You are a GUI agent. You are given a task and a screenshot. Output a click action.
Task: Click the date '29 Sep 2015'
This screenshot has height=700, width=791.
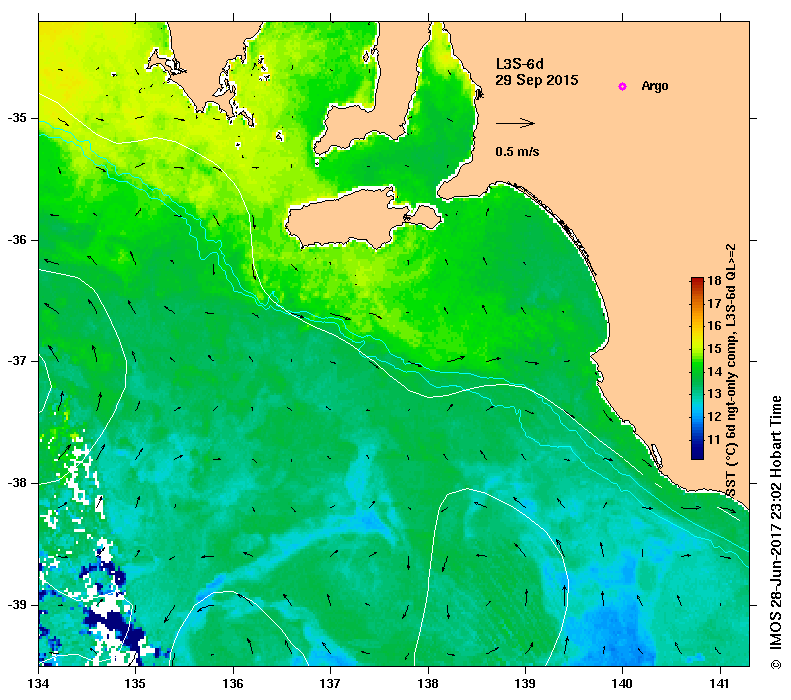pos(537,80)
